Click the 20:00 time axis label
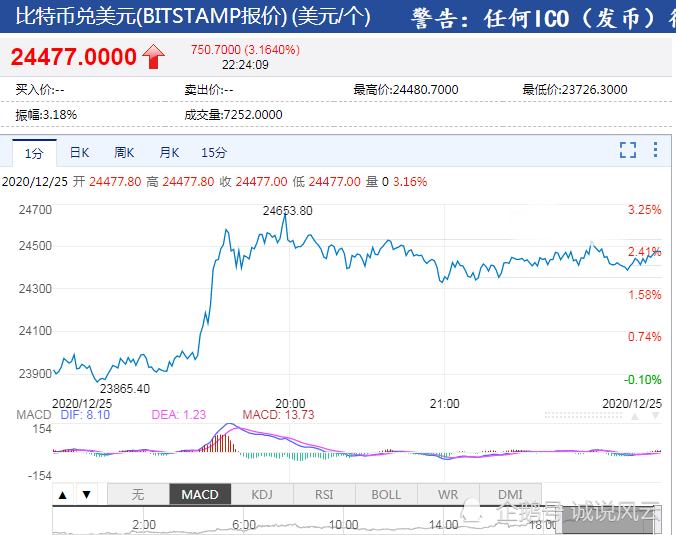This screenshot has height=535, width=676. [290, 404]
